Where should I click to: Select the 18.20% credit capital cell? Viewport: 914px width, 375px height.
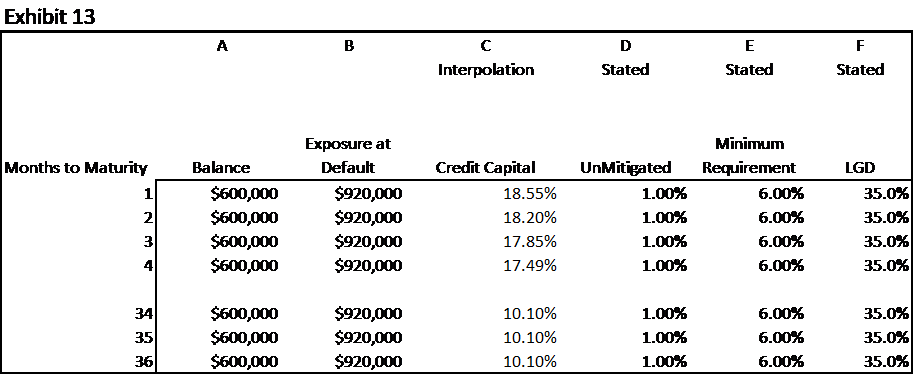coord(530,218)
